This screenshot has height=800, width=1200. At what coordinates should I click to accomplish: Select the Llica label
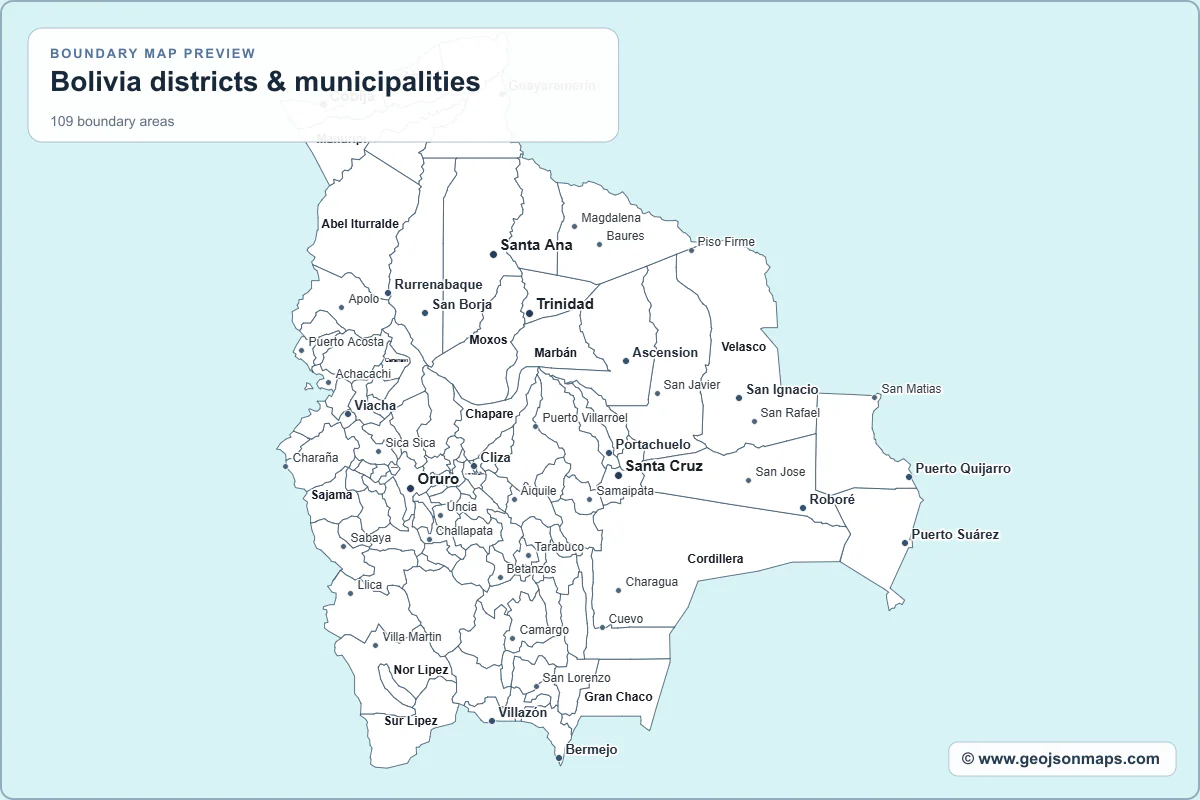point(369,585)
